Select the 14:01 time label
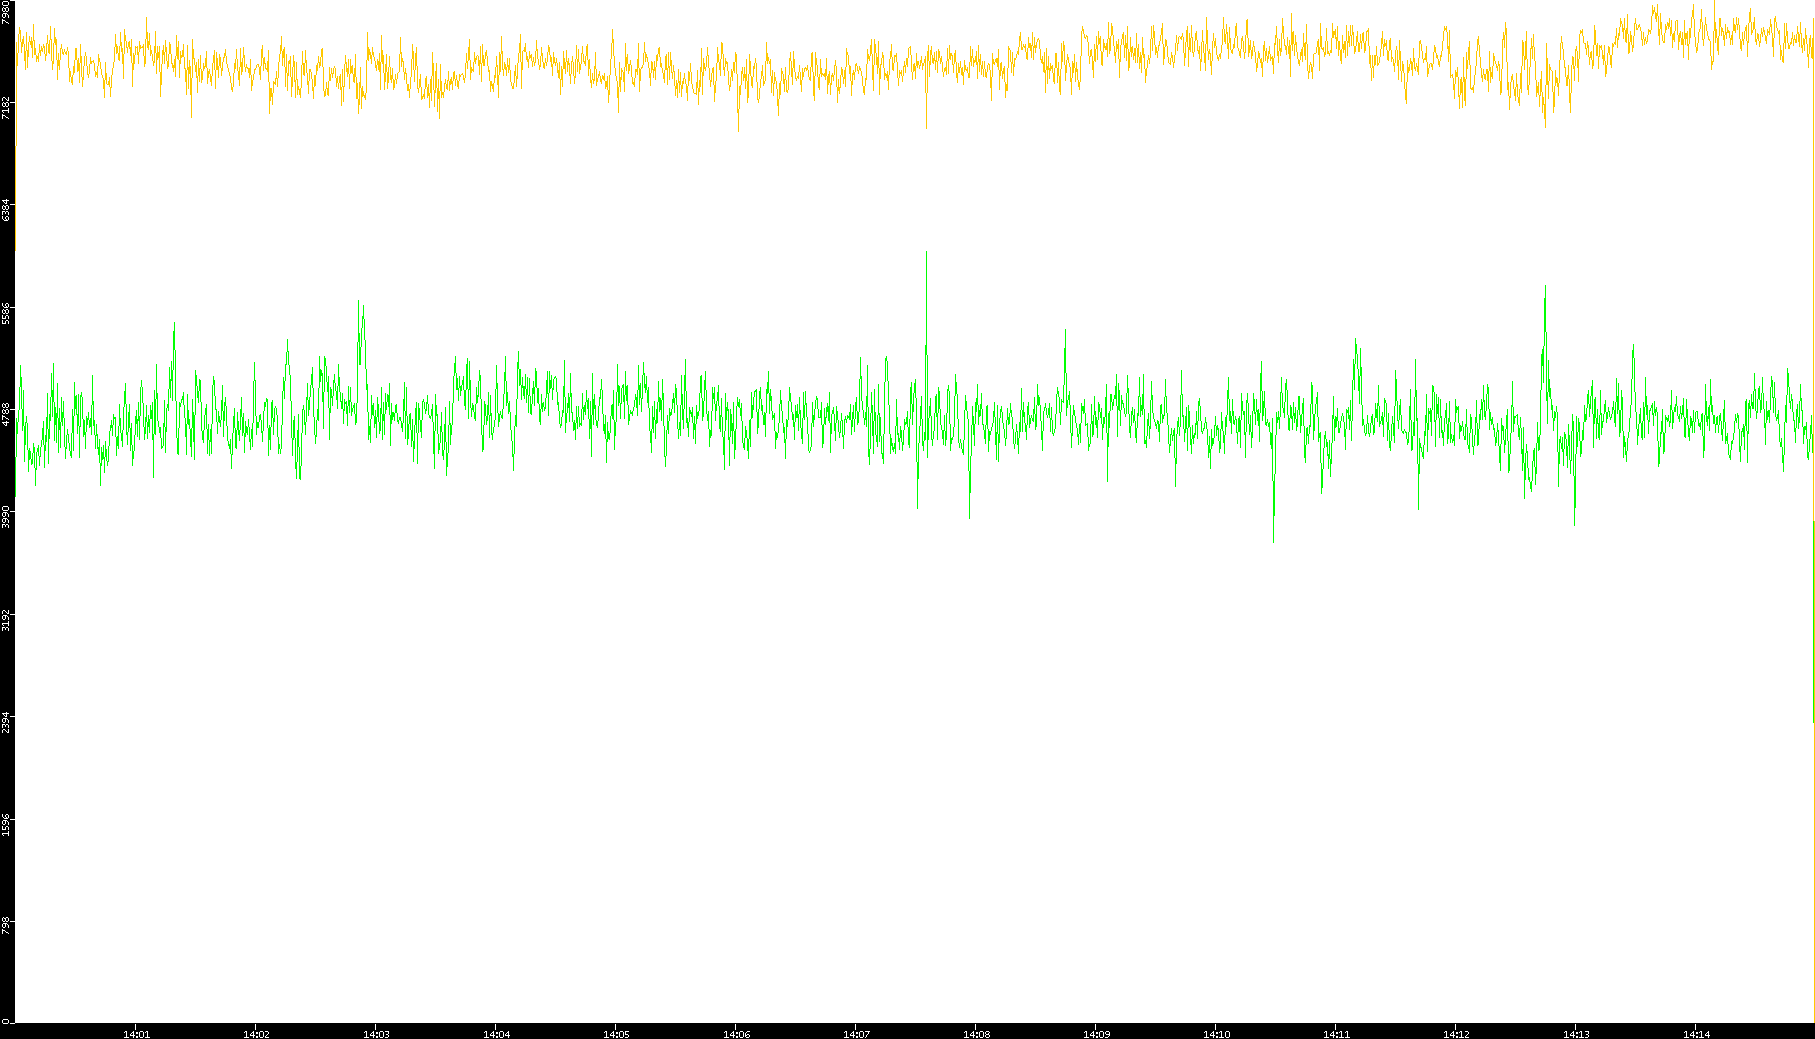This screenshot has width=1815, height=1039. (x=136, y=1034)
